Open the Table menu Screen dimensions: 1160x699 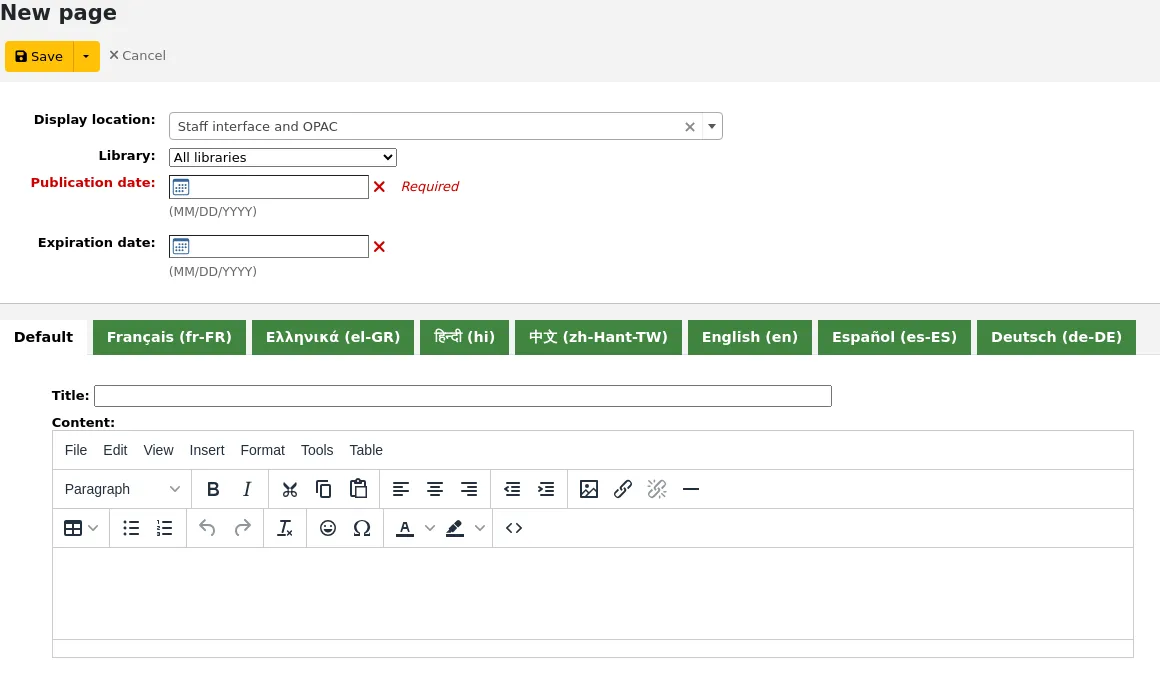pos(365,450)
